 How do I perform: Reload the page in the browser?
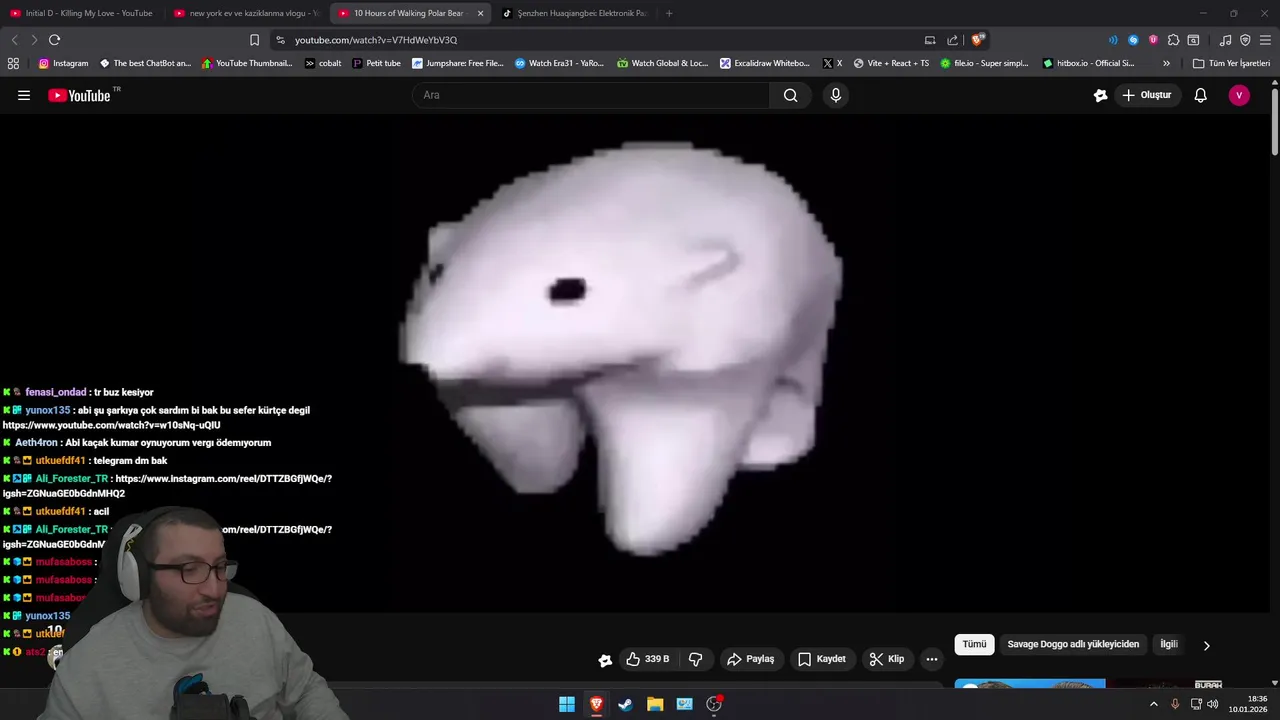click(x=54, y=40)
